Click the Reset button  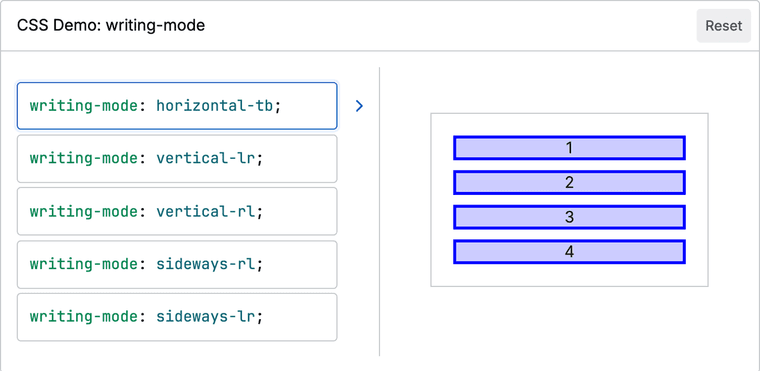(723, 26)
